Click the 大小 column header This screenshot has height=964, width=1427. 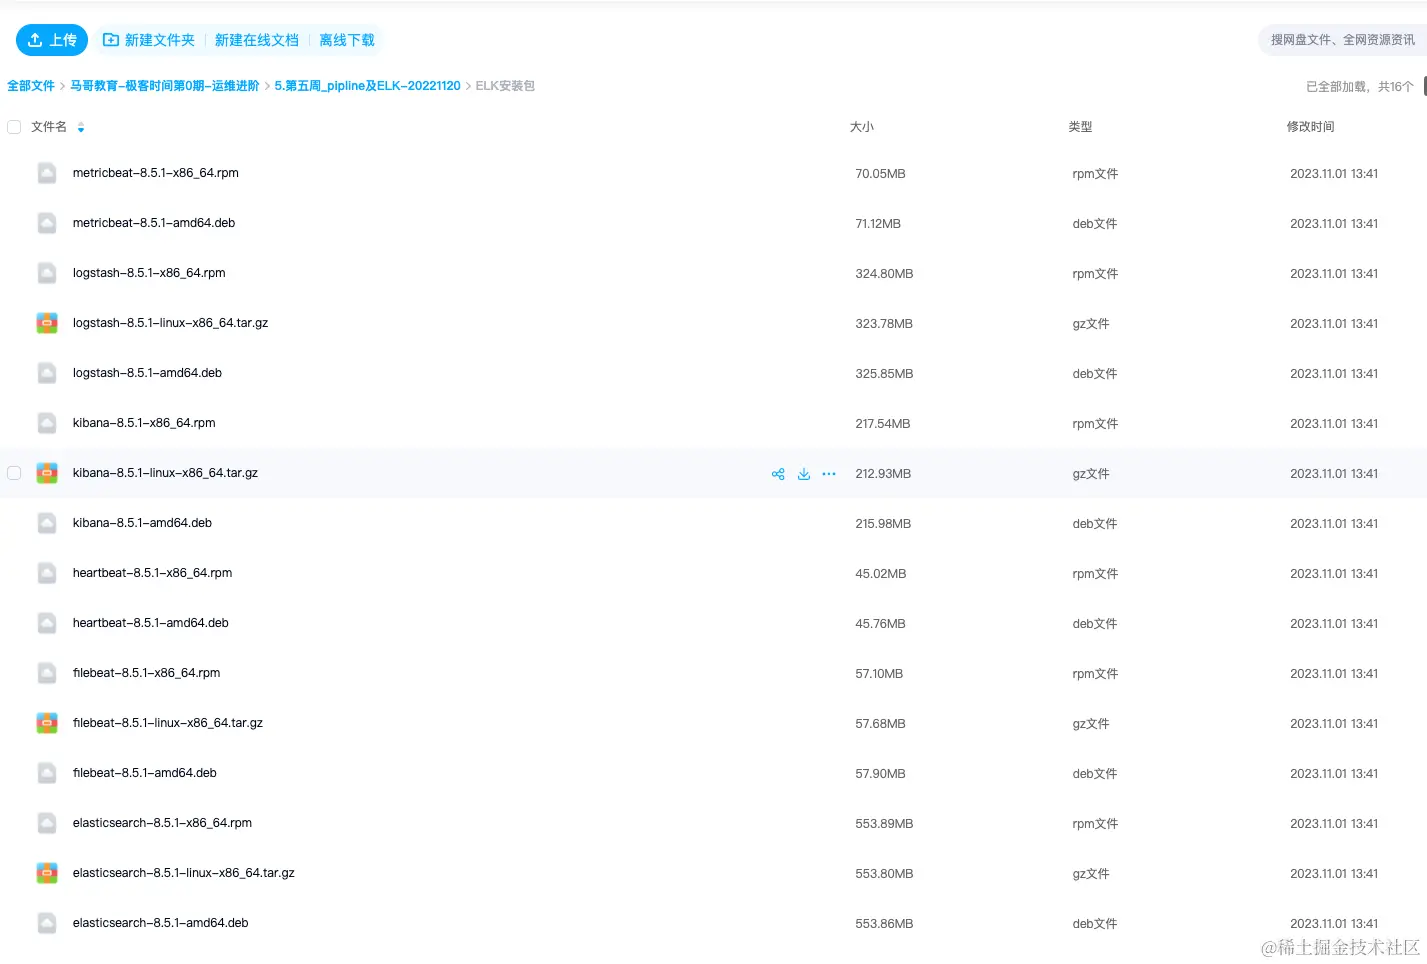click(x=862, y=127)
